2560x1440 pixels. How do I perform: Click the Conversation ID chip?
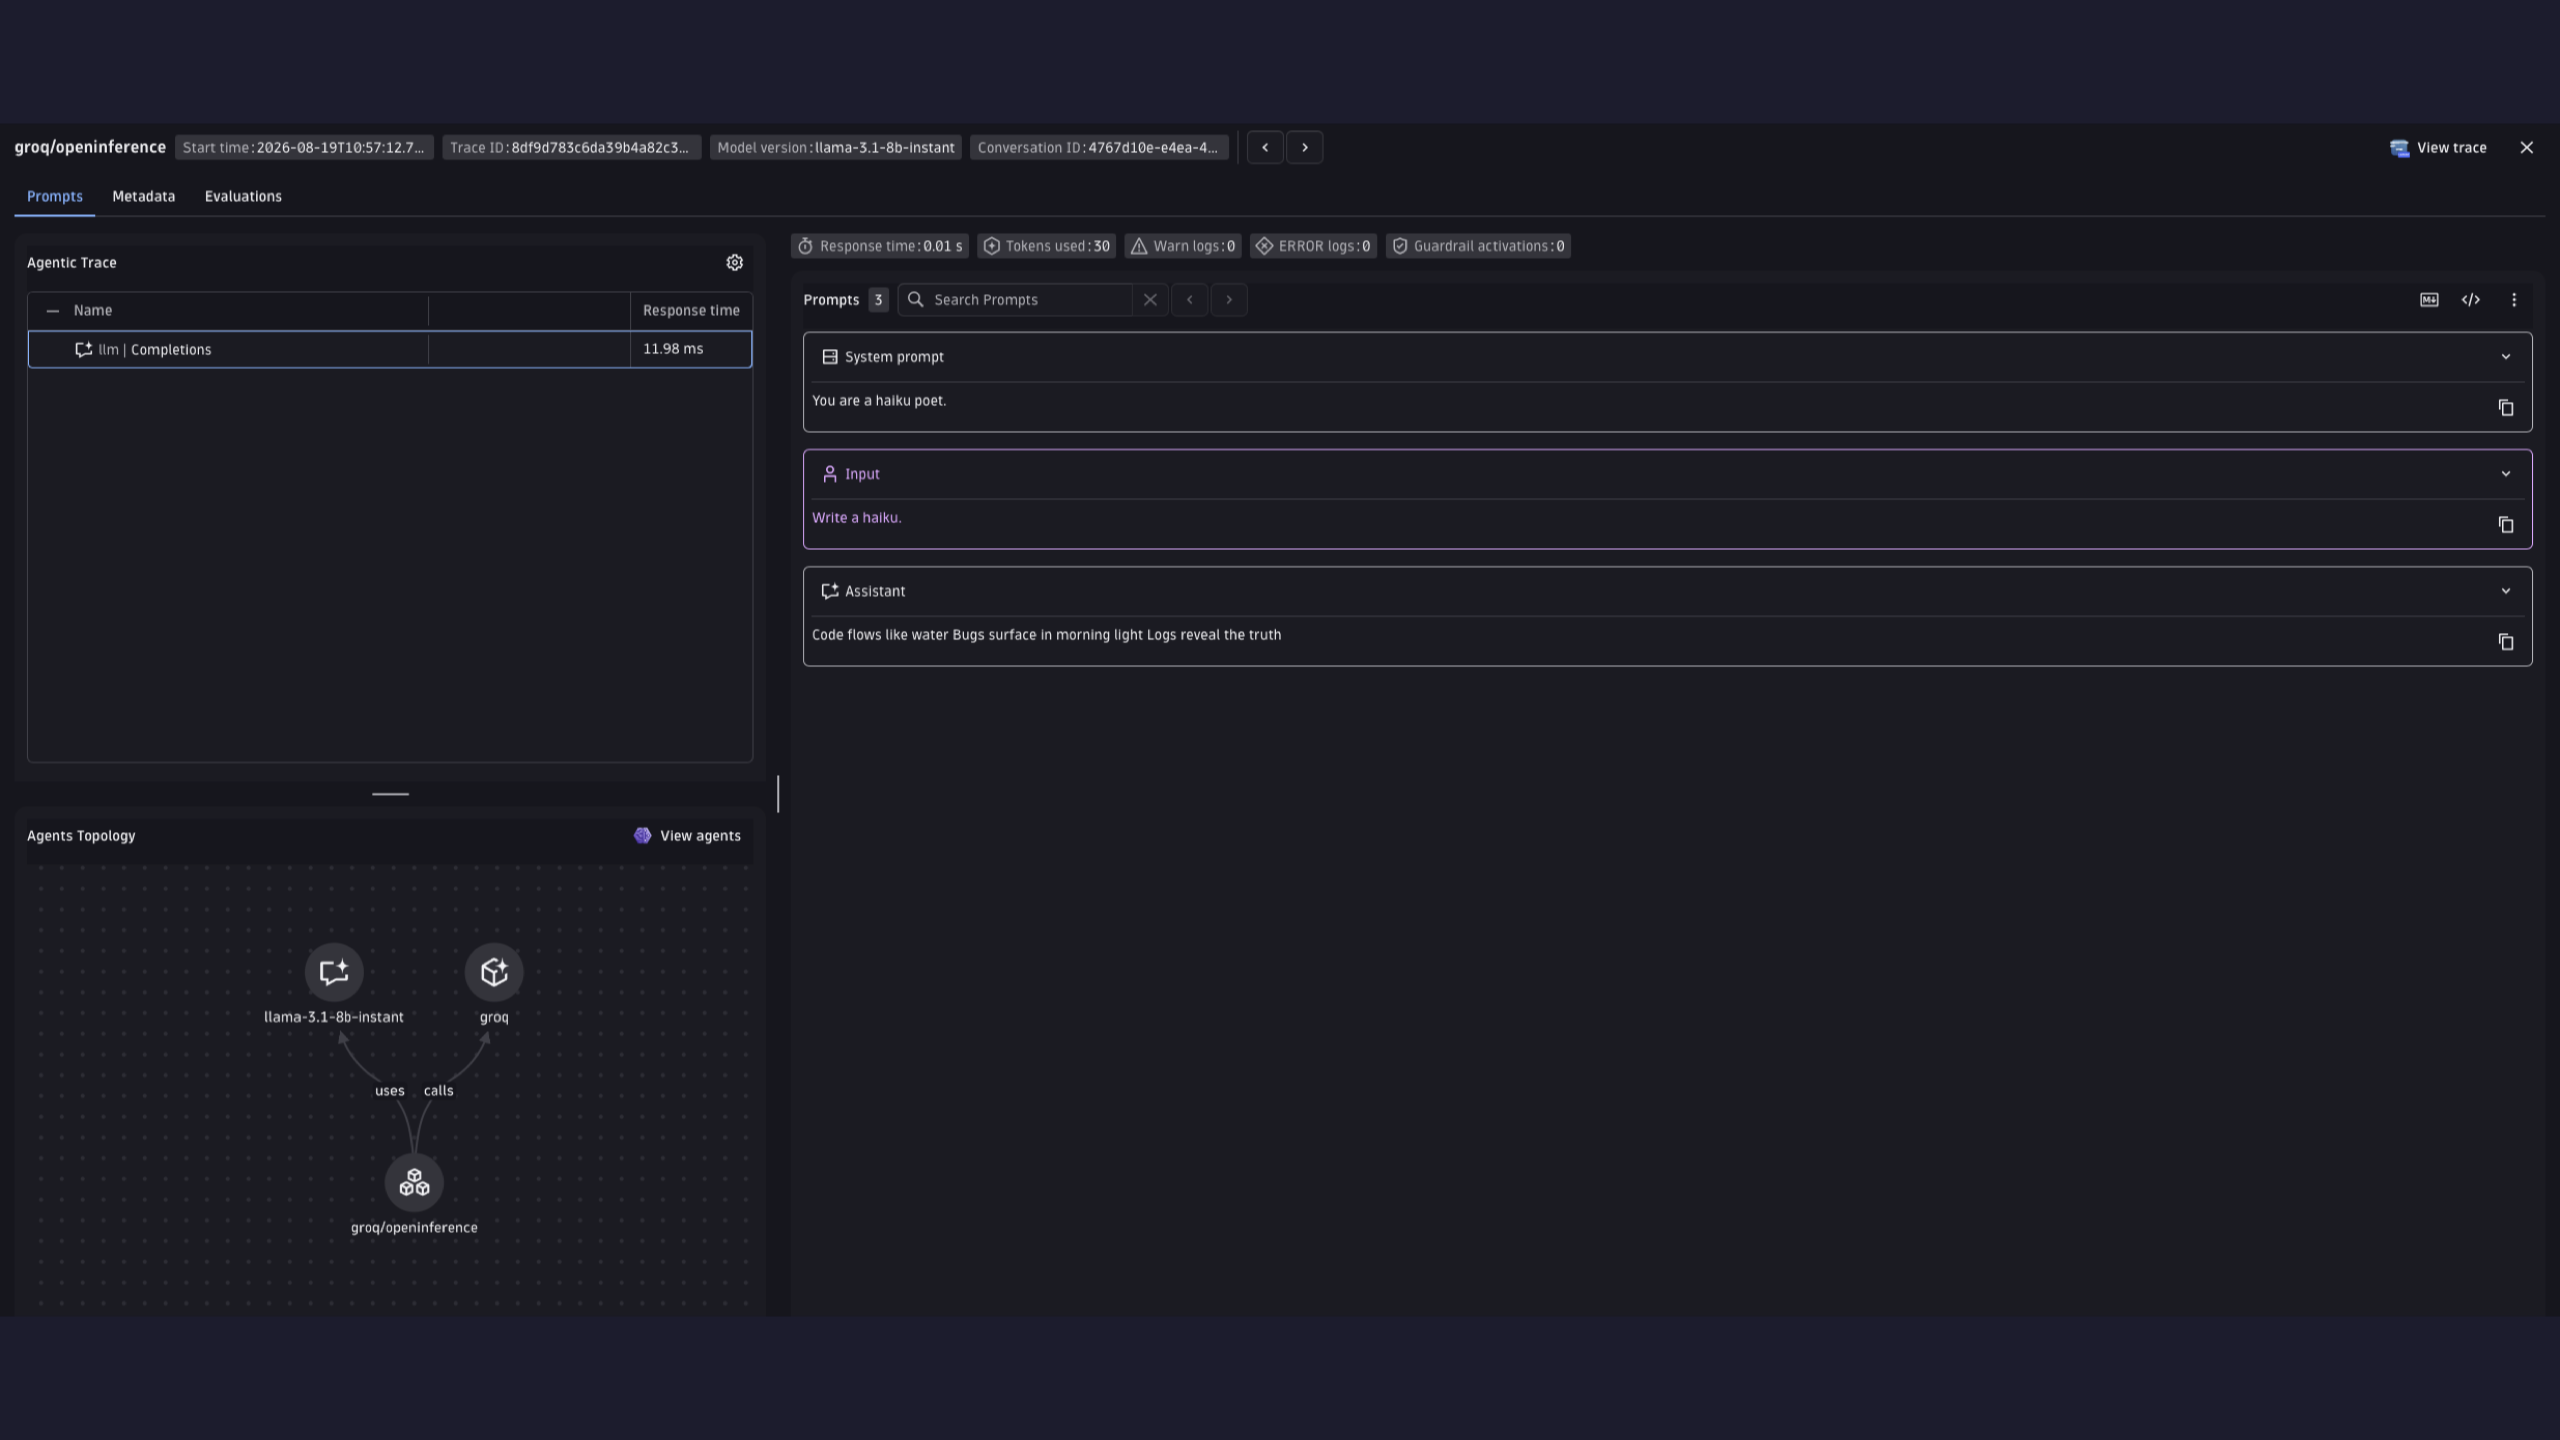[x=1098, y=148]
